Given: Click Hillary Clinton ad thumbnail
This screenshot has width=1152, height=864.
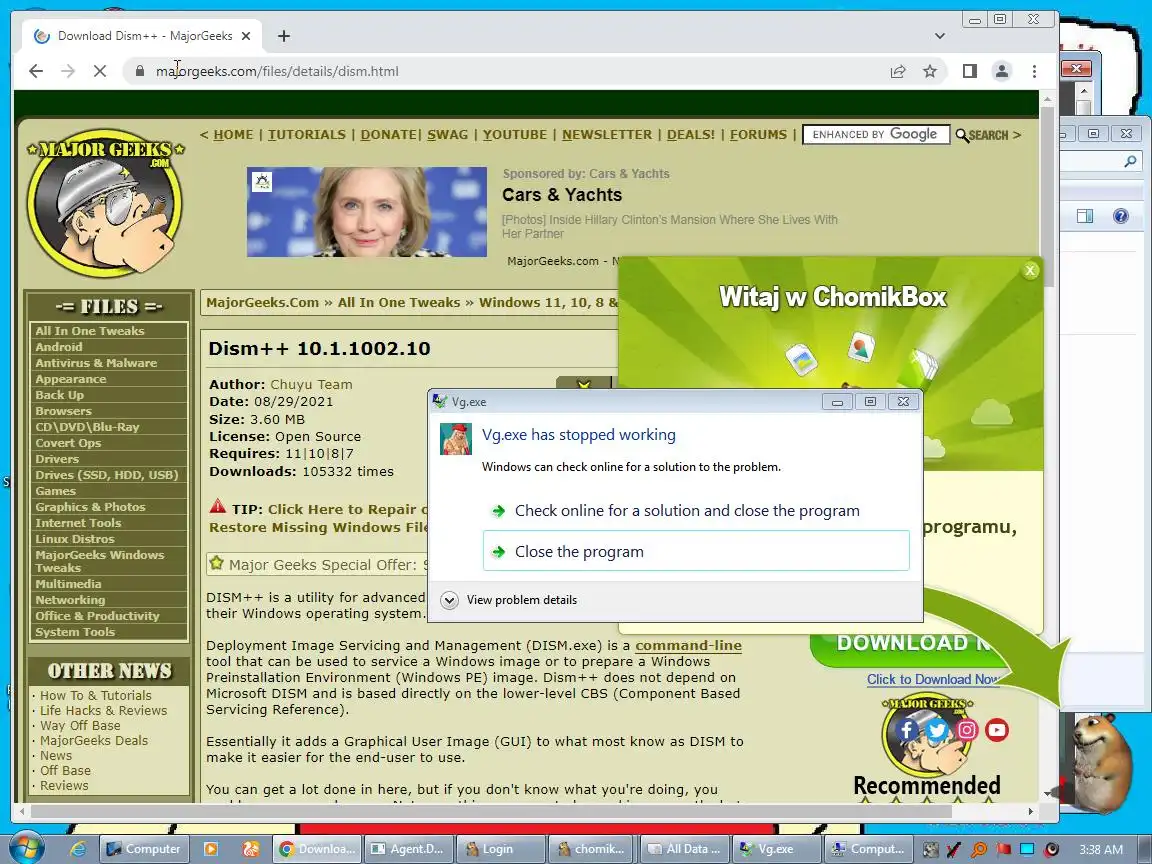Looking at the screenshot, I should [367, 212].
